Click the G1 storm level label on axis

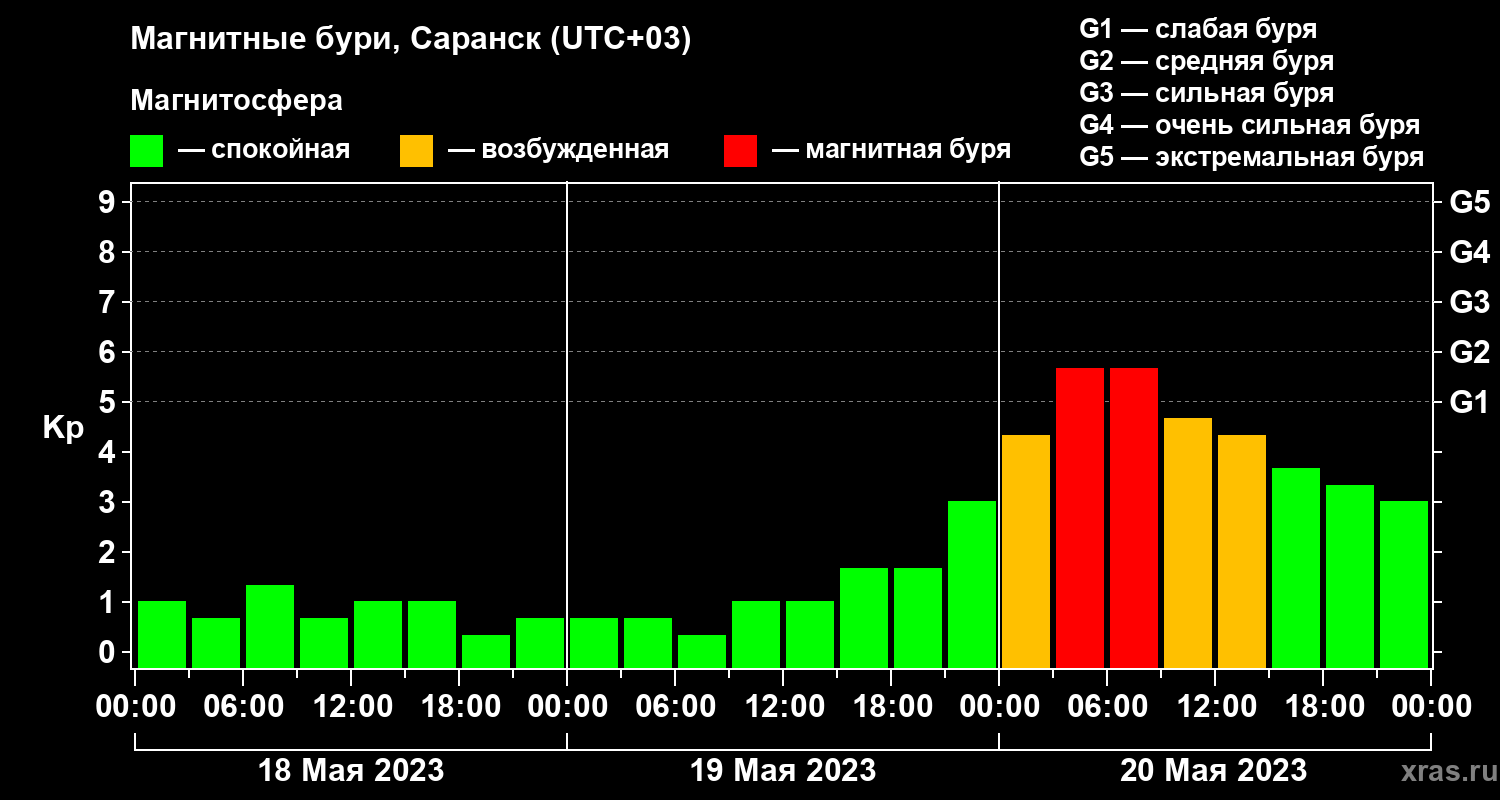point(1469,402)
